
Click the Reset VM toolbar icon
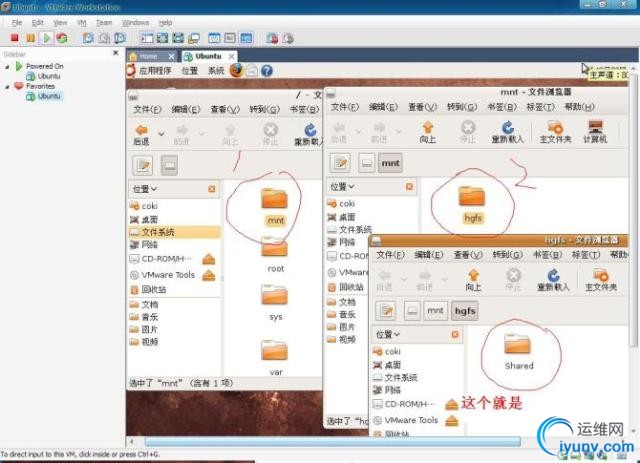point(62,38)
